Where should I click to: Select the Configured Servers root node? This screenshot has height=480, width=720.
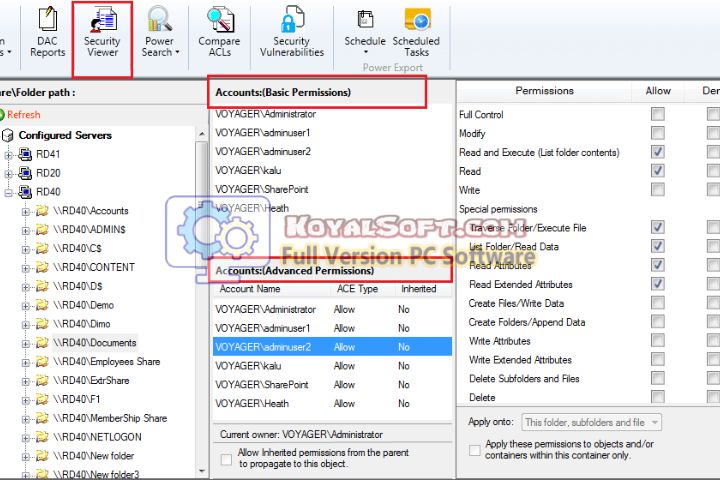(x=65, y=135)
